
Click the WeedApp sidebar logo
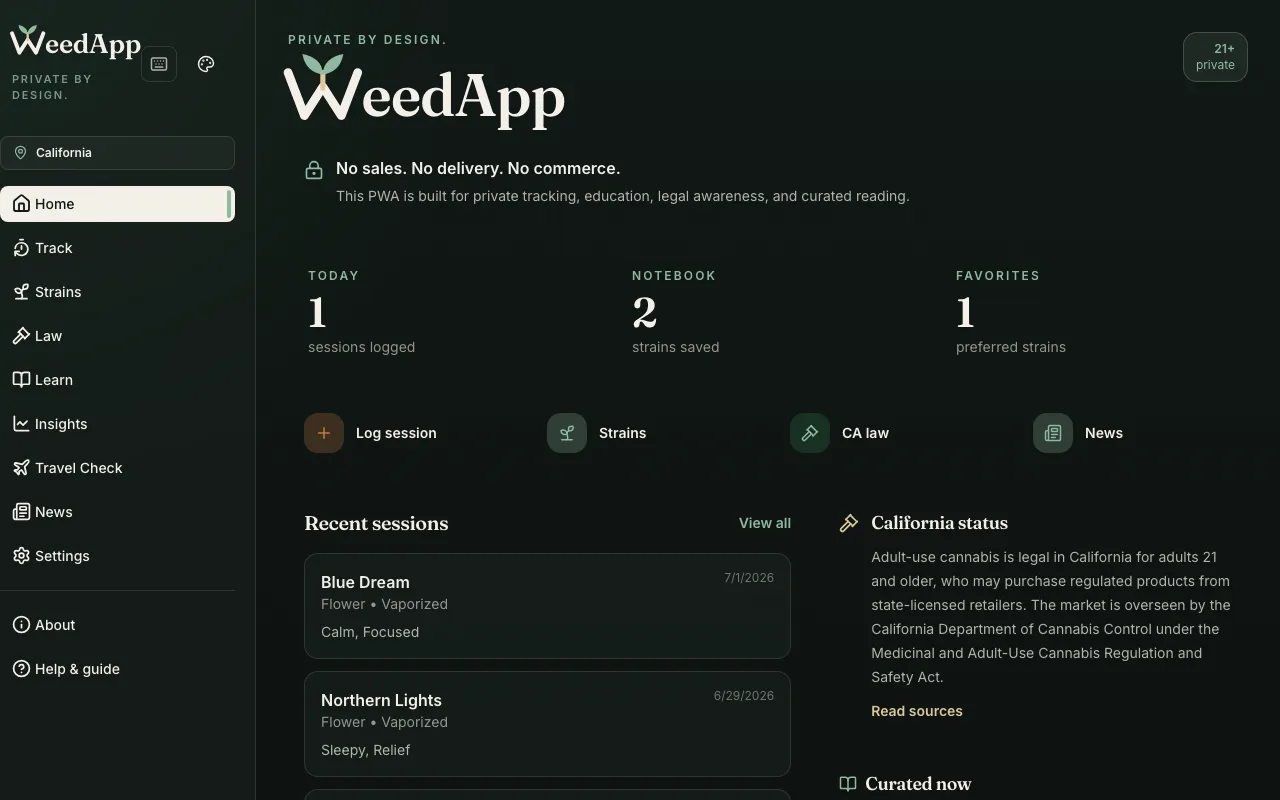tap(75, 42)
